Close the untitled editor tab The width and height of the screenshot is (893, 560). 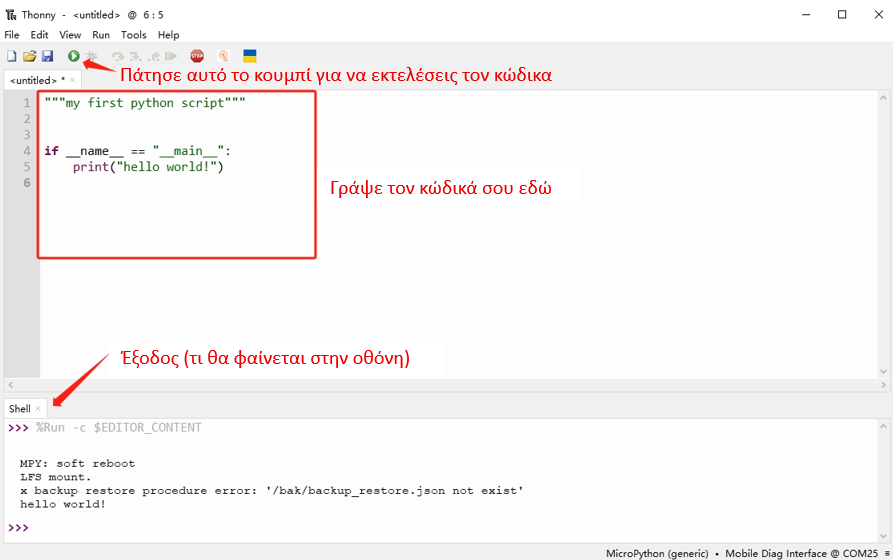tap(72, 80)
